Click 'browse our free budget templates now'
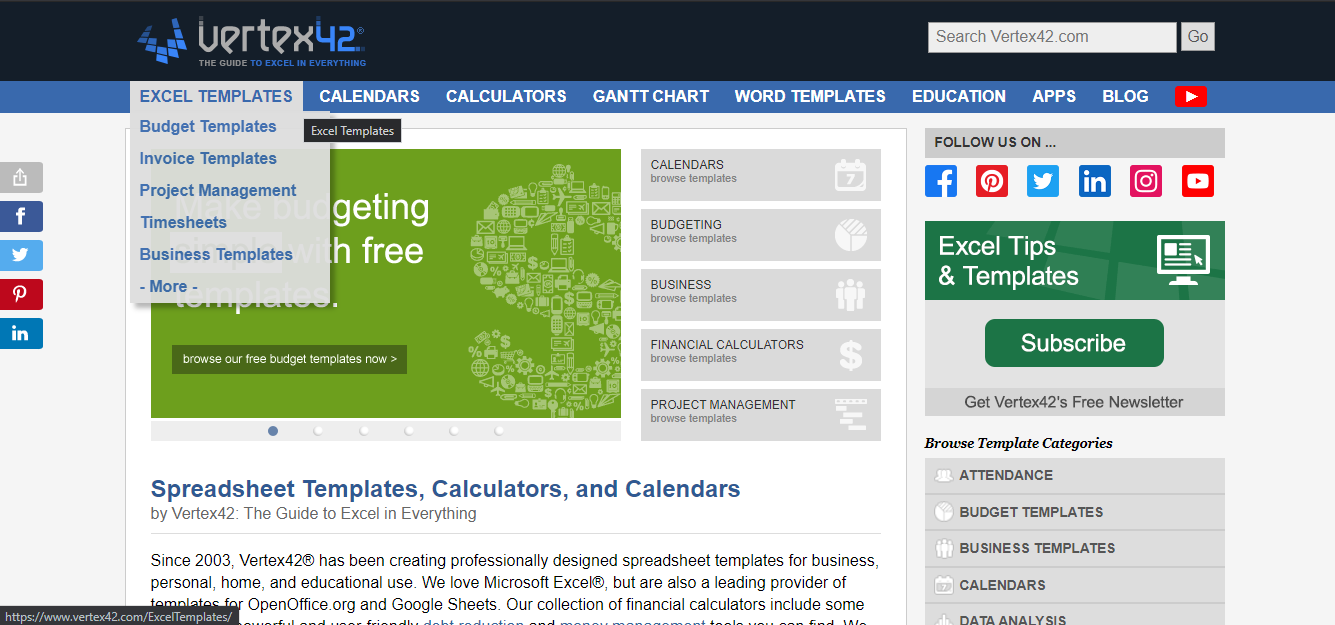This screenshot has height=625, width=1335. tap(289, 359)
